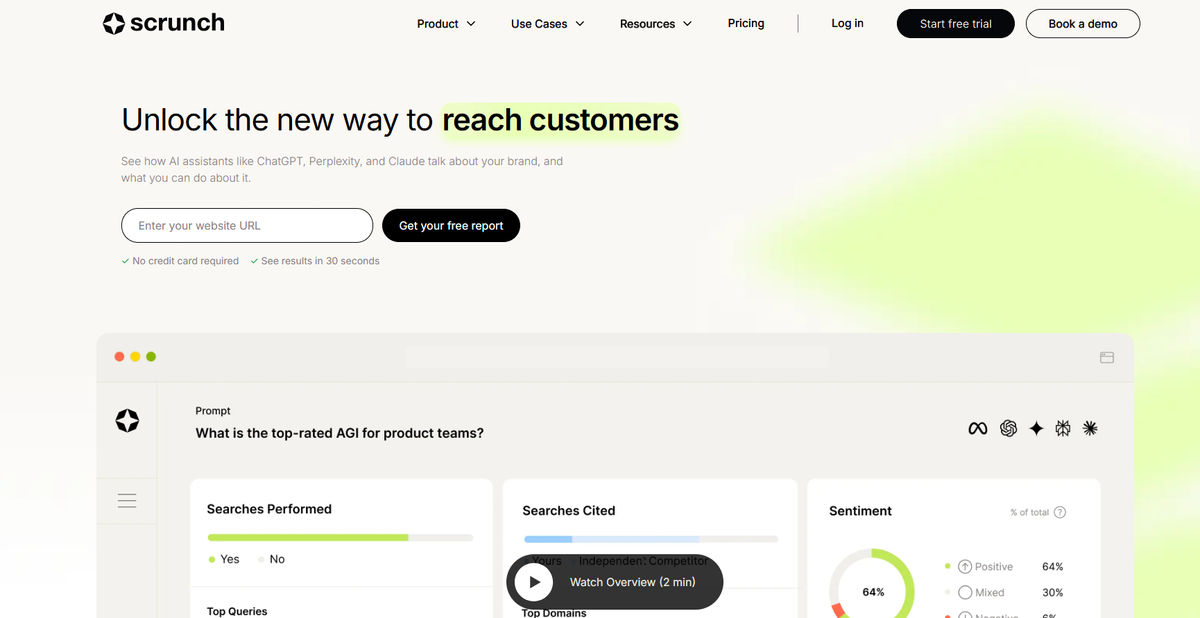Screen dimensions: 1200x618
Task: Click the Scrunch logo in the dashboard sidebar
Action: 127,421
